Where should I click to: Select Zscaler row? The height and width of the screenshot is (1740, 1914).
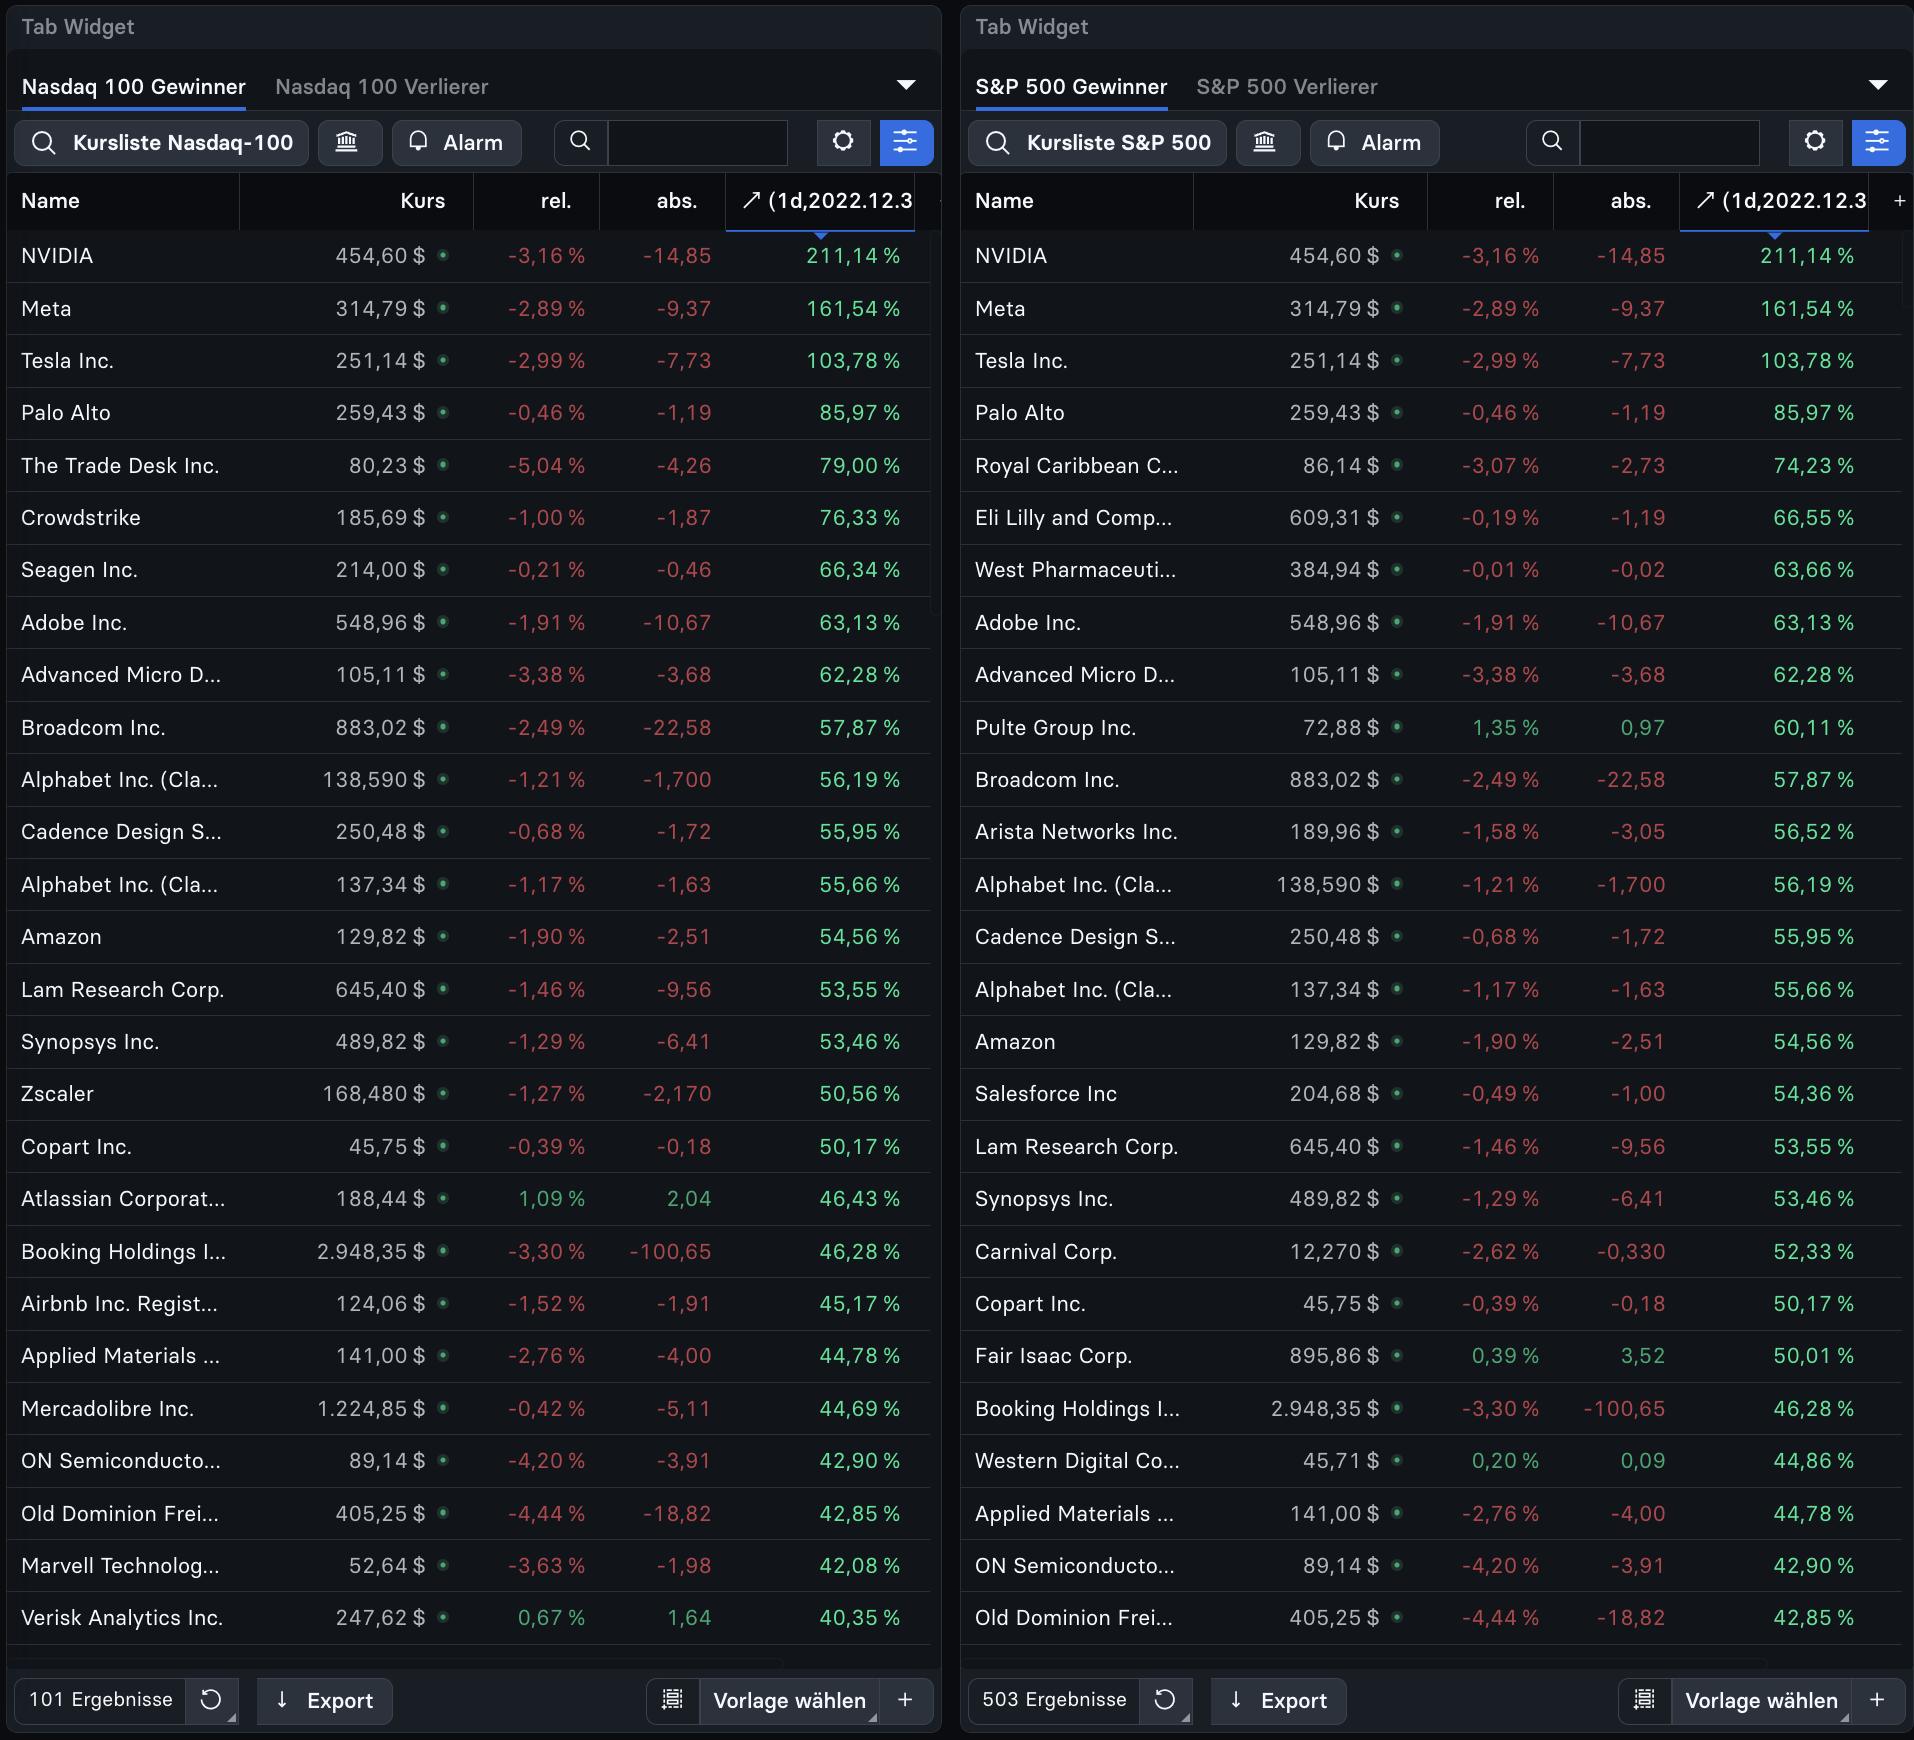click(469, 1094)
